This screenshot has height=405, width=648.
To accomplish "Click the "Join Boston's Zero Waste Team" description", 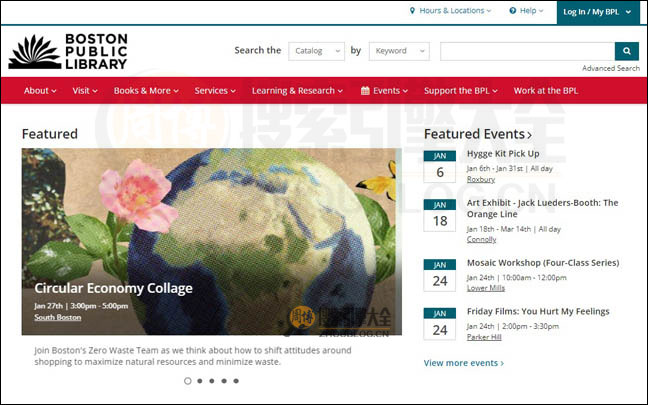I will point(193,356).
